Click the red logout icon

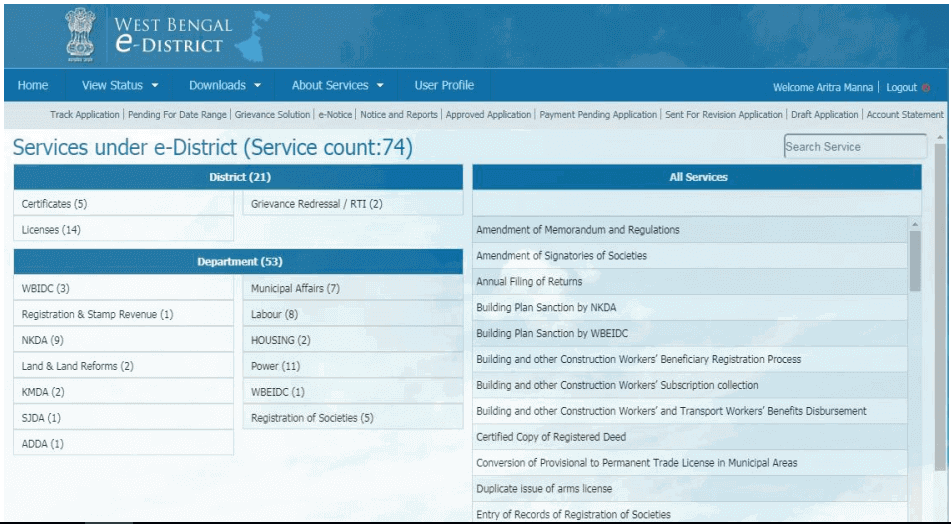926,87
